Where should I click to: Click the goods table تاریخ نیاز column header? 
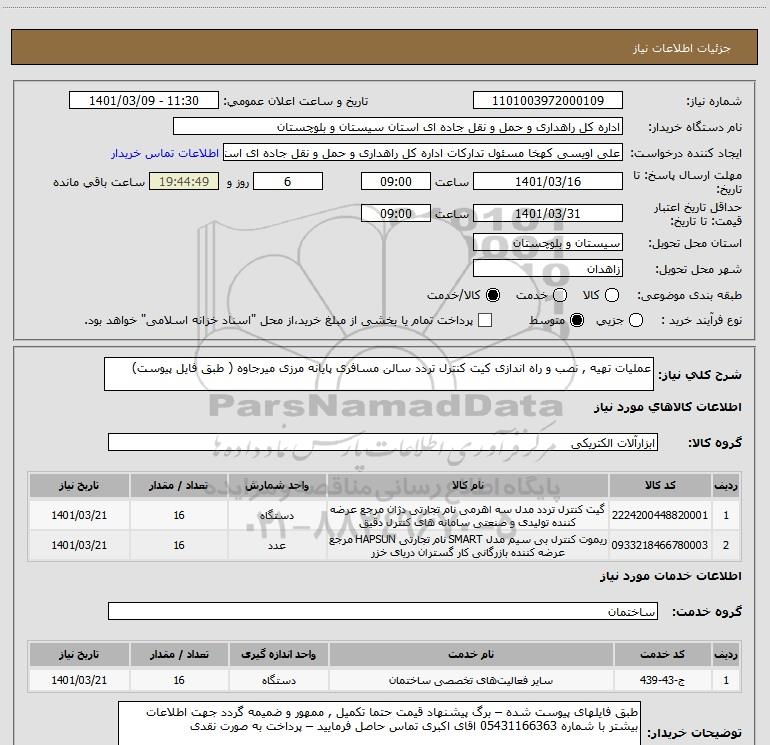tap(79, 485)
